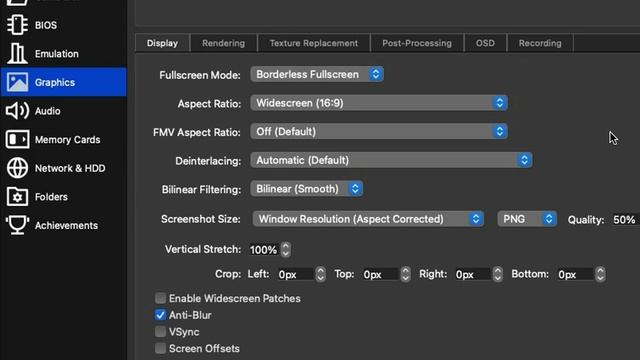Open the PNG screenshot format dropdown
640x360 pixels.
click(x=527, y=219)
